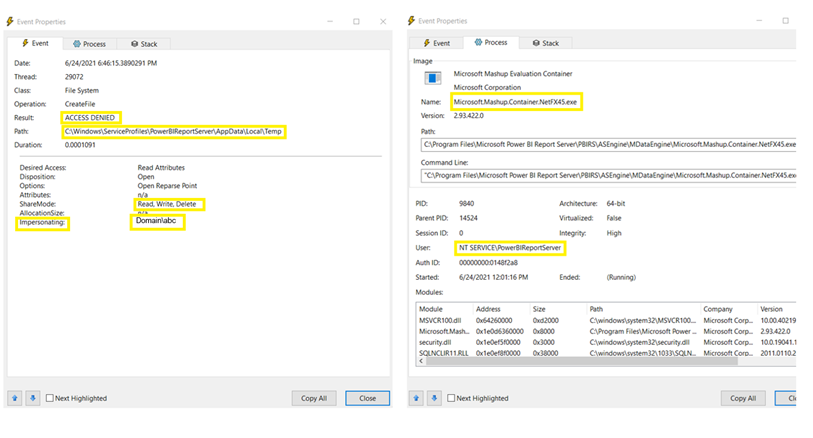813x438 pixels.
Task: Click the ACCESS DENIED result value
Action: [90, 118]
